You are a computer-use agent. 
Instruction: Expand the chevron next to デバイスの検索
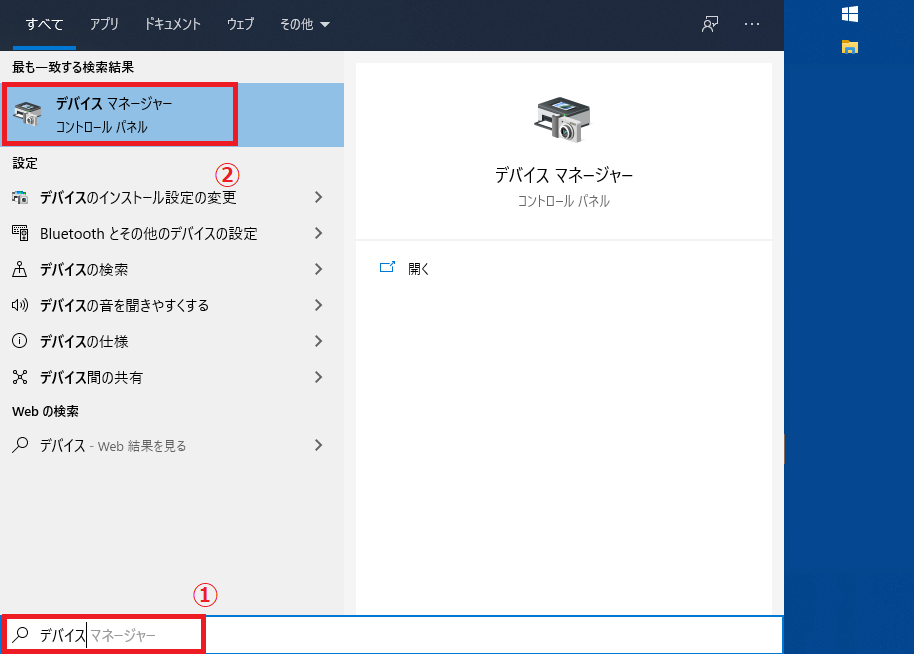pyautogui.click(x=318, y=269)
